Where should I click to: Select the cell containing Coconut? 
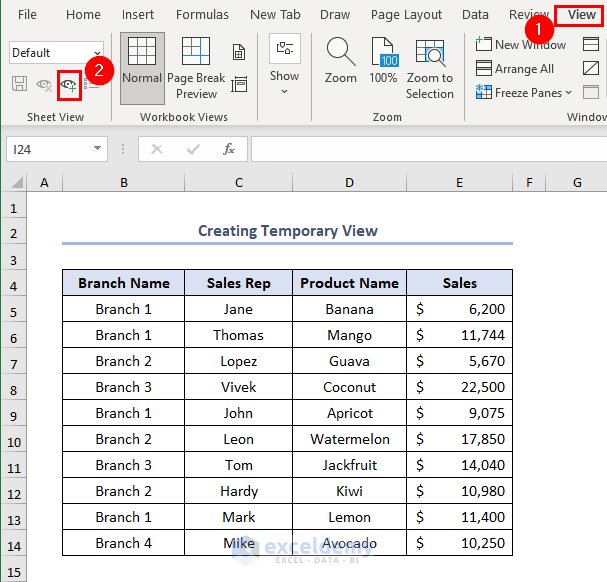click(349, 387)
